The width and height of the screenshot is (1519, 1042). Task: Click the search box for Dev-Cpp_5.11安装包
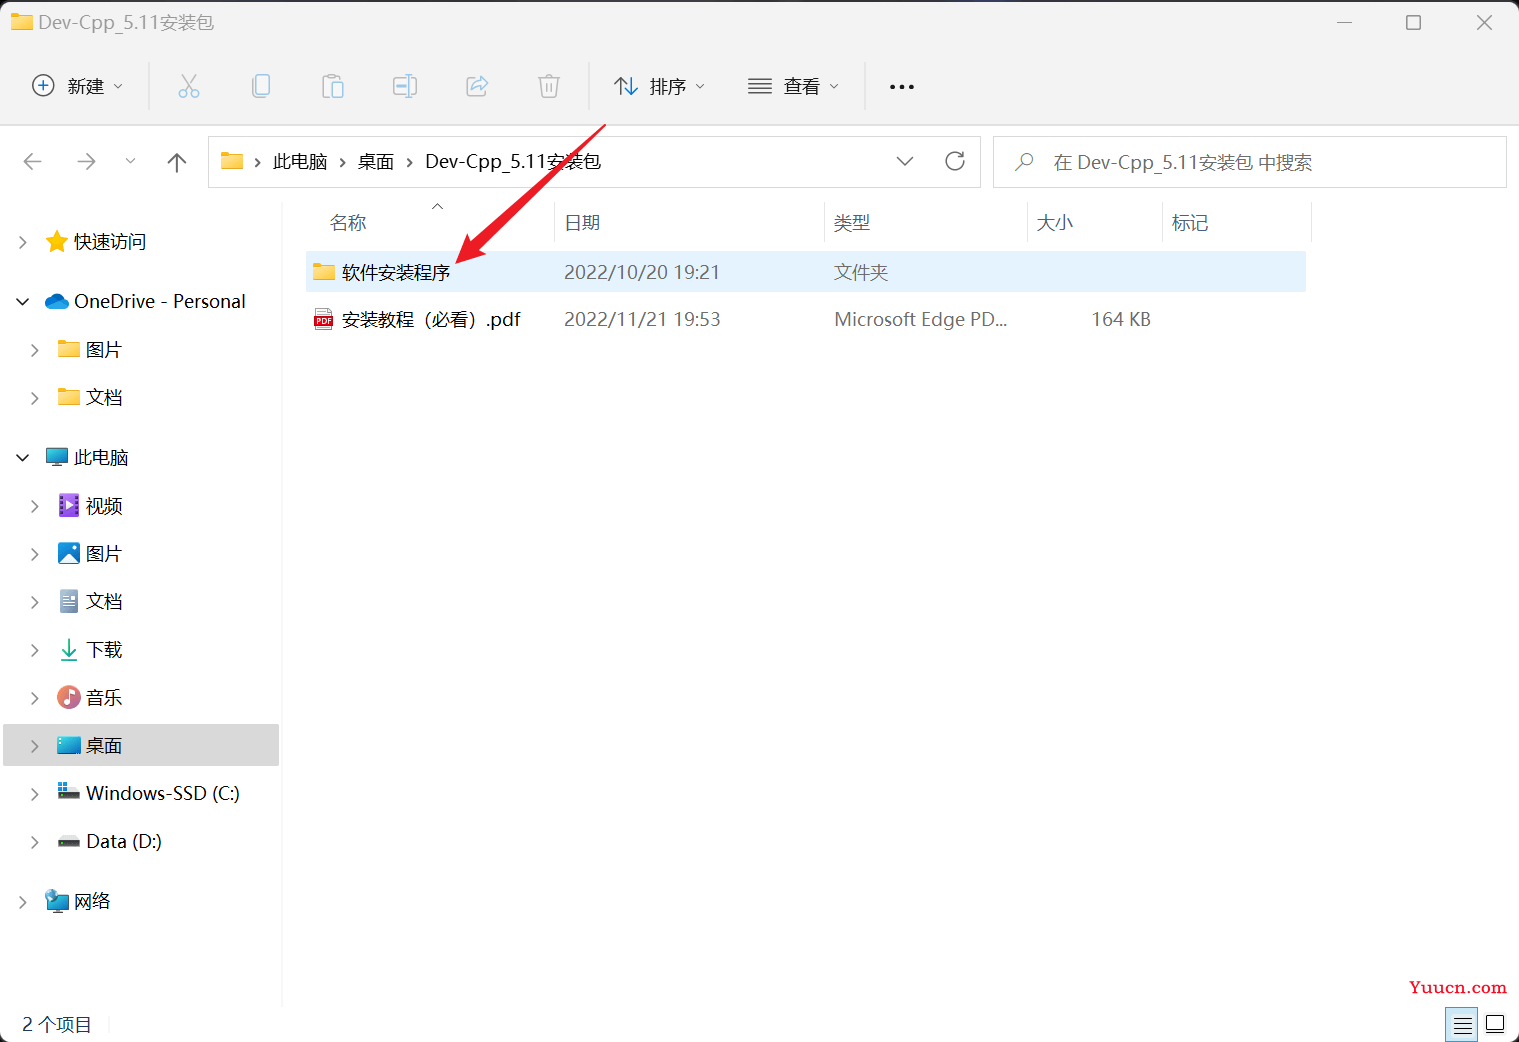1249,162
